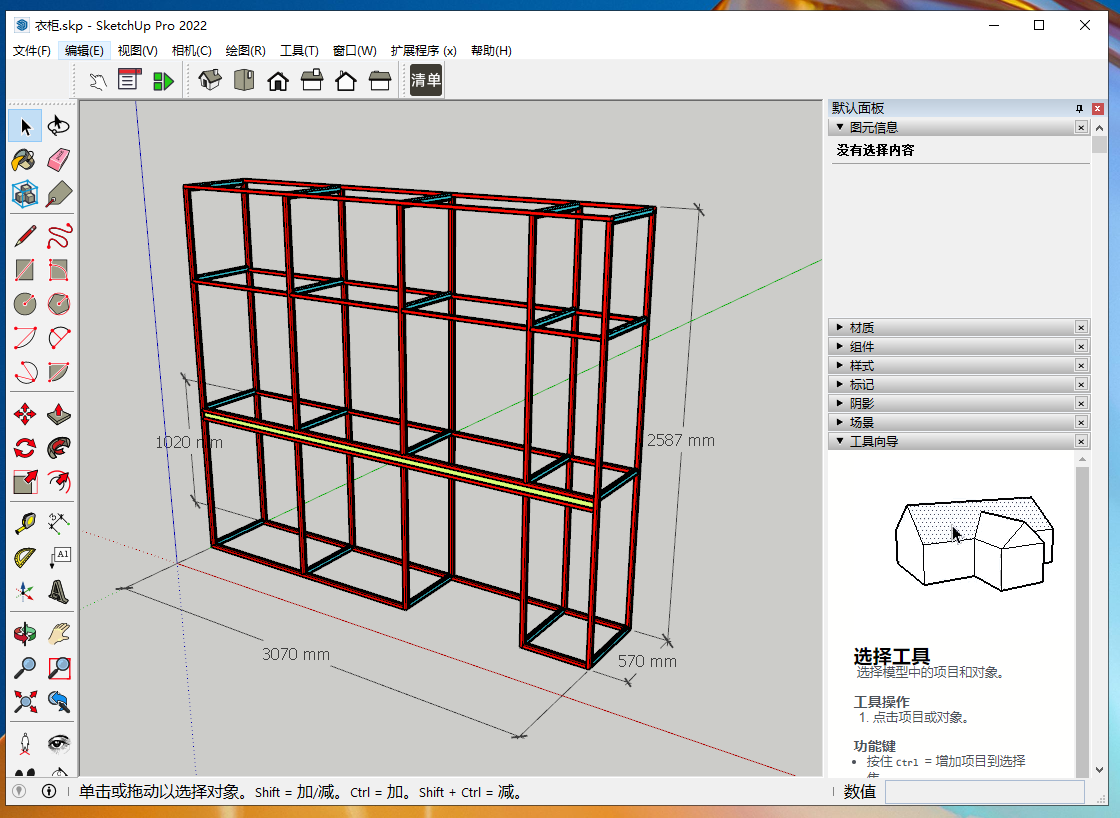1120x818 pixels.
Task: Activate the Protractor tool
Action: tap(25, 557)
